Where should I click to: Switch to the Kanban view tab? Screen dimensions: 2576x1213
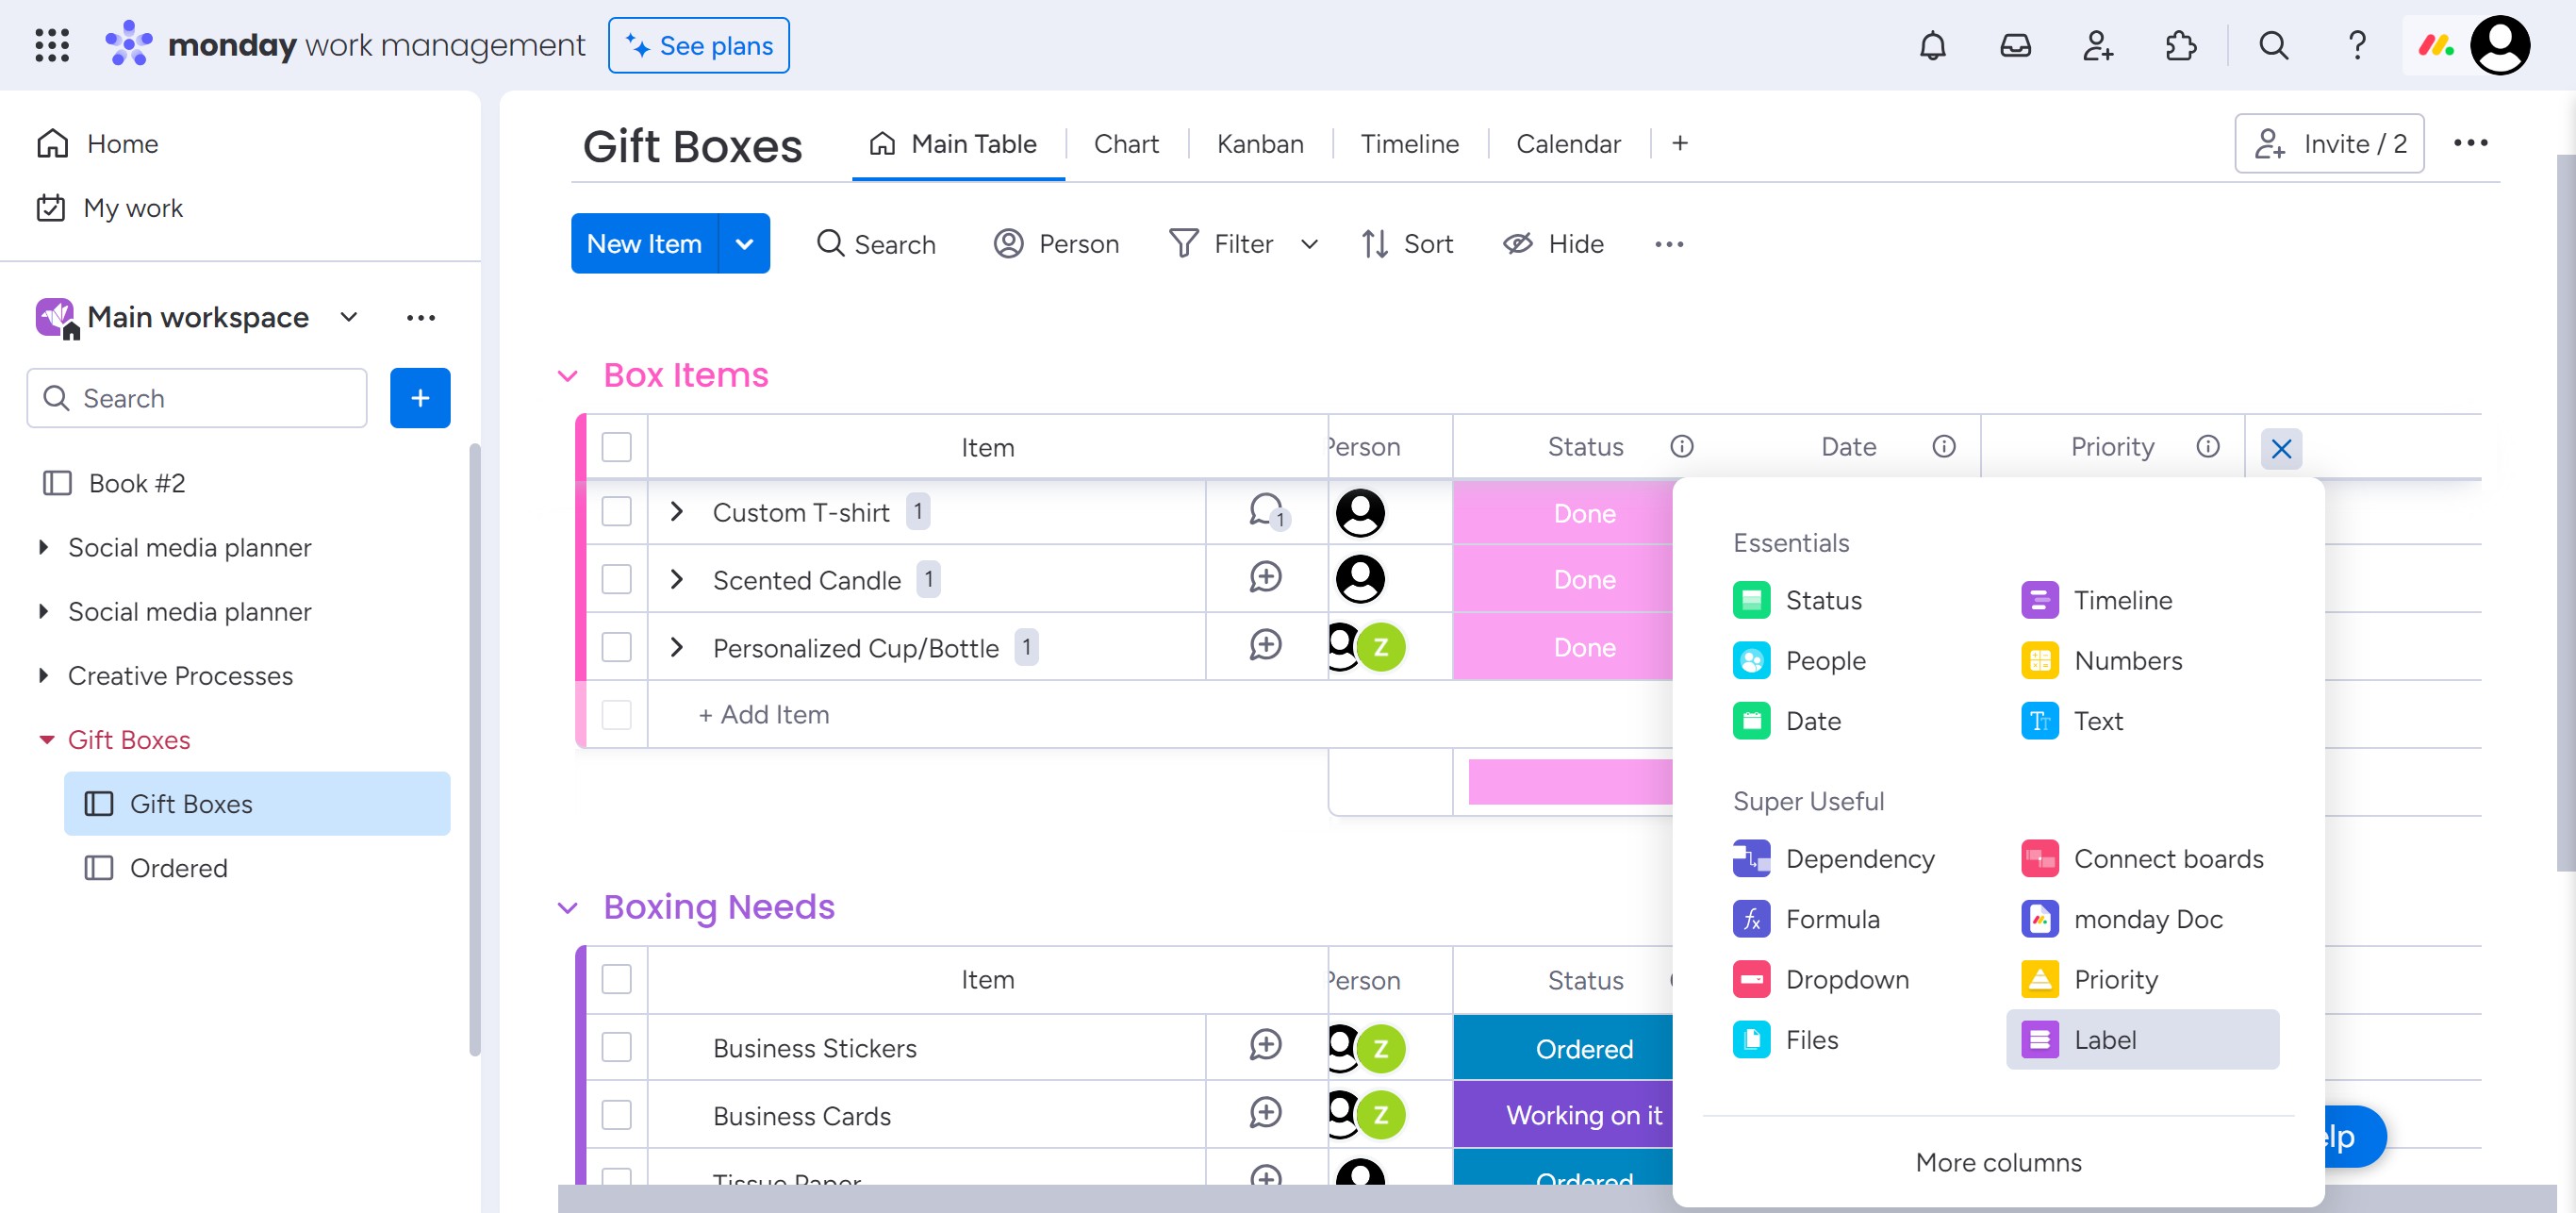coord(1259,144)
